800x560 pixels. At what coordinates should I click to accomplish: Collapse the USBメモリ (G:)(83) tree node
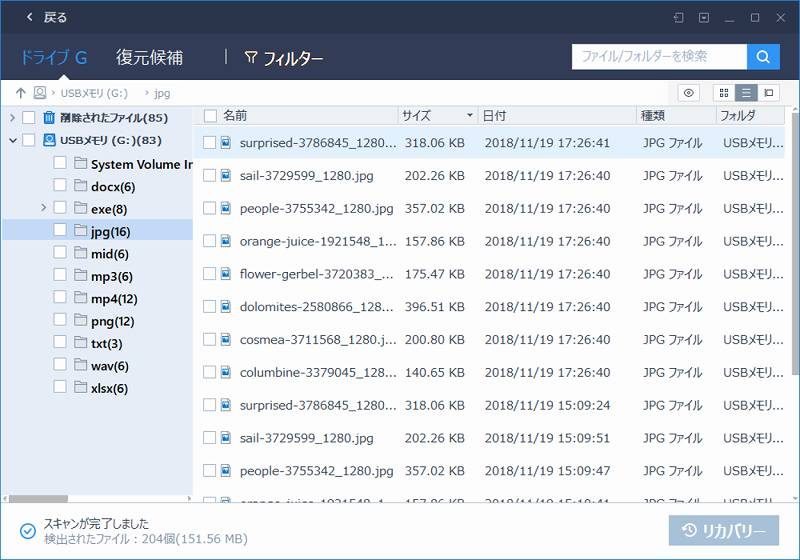pos(12,141)
